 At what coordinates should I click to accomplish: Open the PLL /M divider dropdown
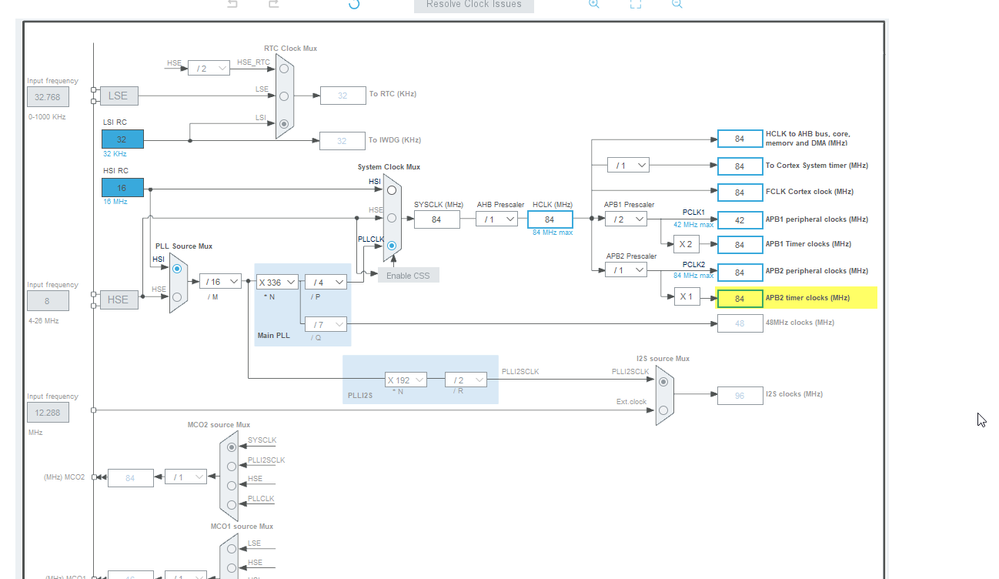click(x=220, y=282)
